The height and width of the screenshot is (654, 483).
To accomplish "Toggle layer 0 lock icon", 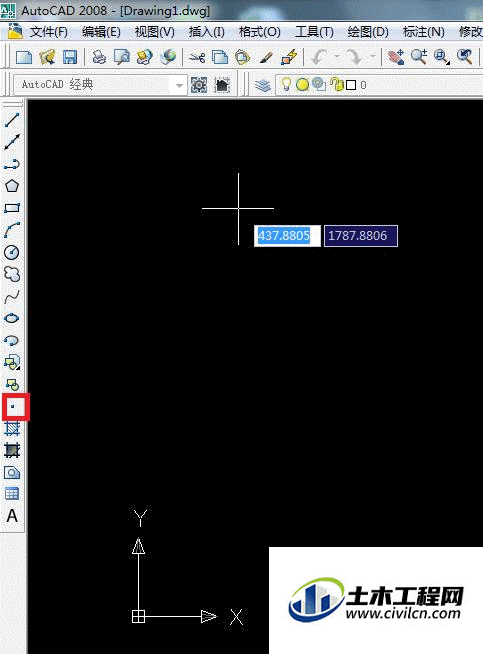I will pyautogui.click(x=337, y=85).
